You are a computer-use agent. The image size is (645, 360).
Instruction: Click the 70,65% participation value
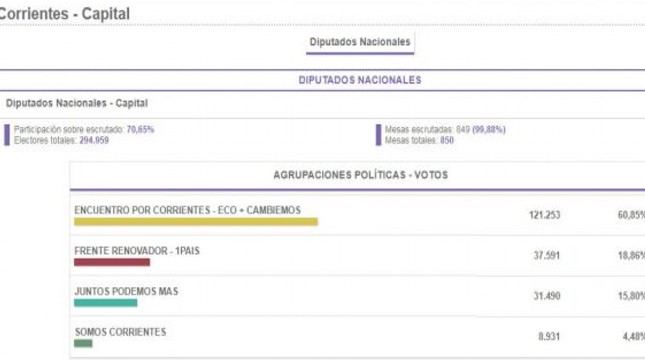pyautogui.click(x=140, y=130)
